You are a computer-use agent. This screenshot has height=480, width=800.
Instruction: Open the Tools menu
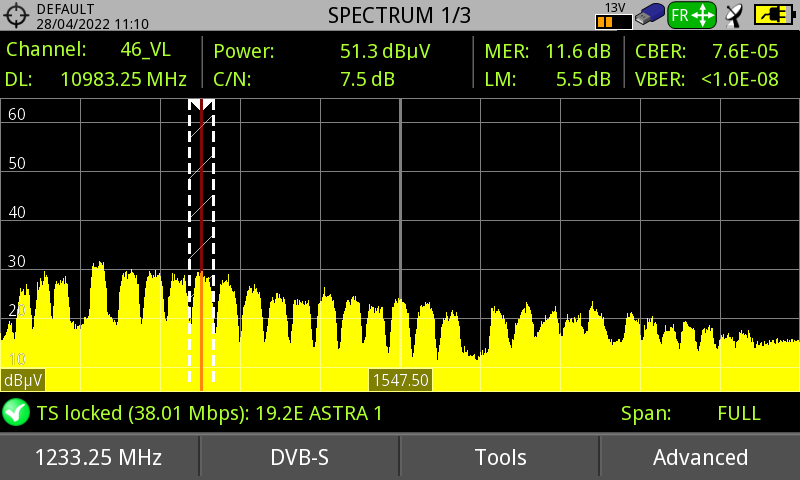point(500,457)
